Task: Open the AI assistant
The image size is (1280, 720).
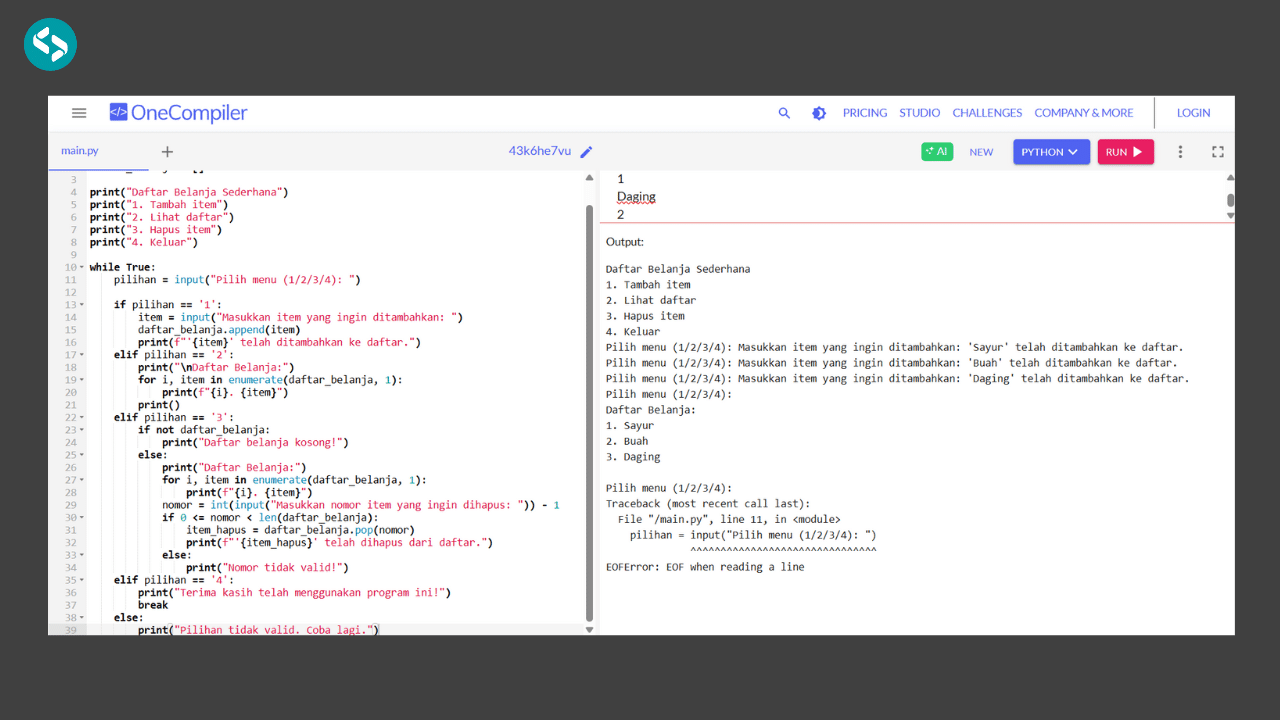Action: coord(936,151)
